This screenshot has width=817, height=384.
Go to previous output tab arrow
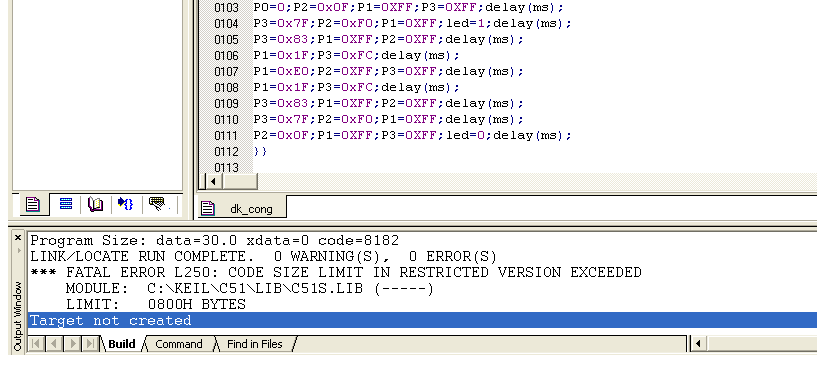pos(55,344)
